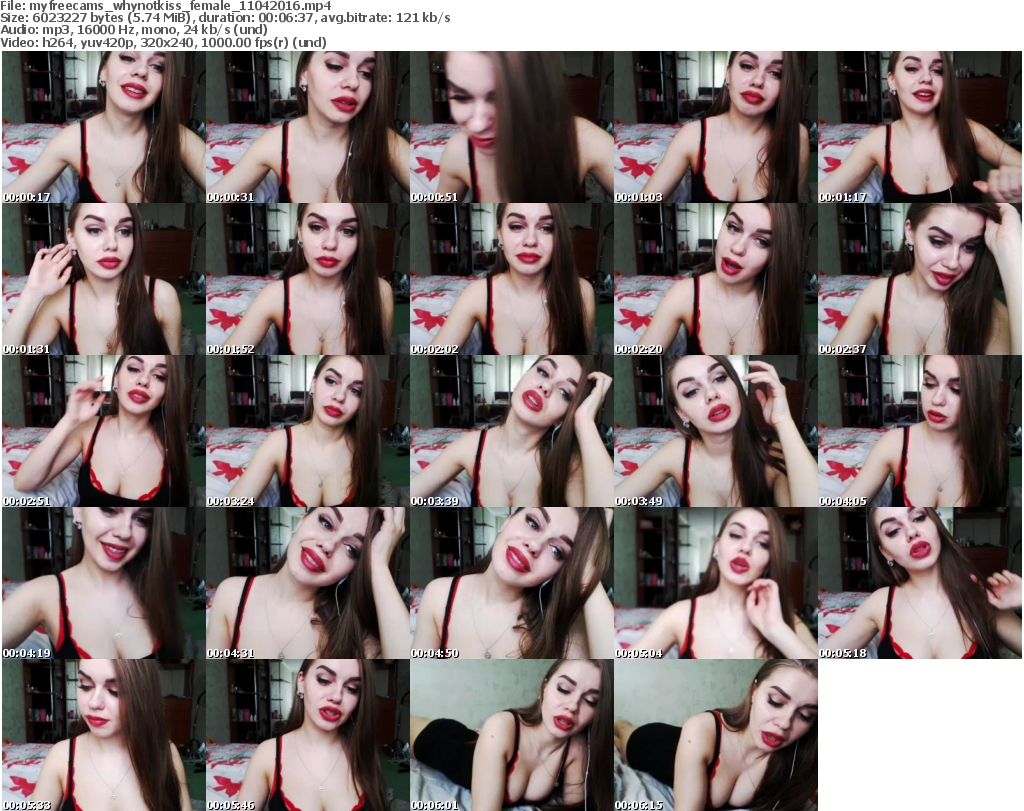Open the thumbnail stamped 00:03:24

pos(308,432)
